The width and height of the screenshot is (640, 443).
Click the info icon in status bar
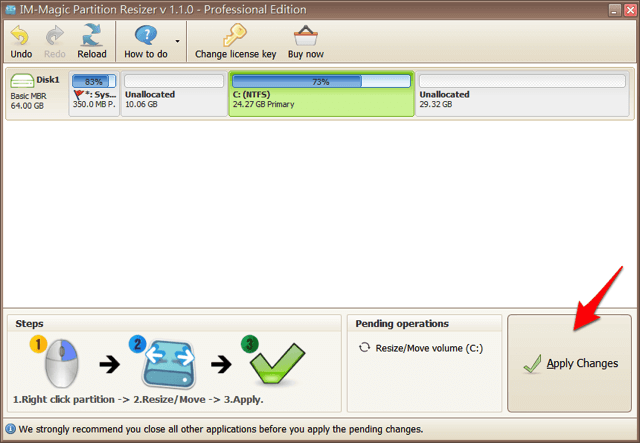[x=10, y=429]
